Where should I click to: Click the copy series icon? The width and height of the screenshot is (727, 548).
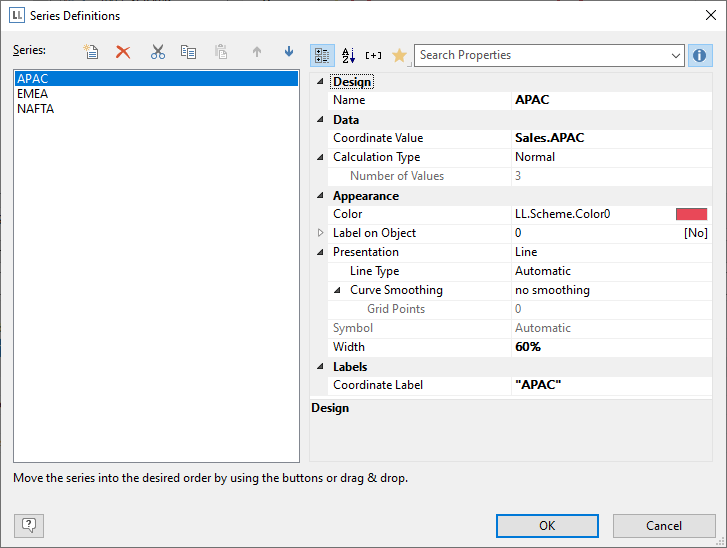pyautogui.click(x=188, y=52)
